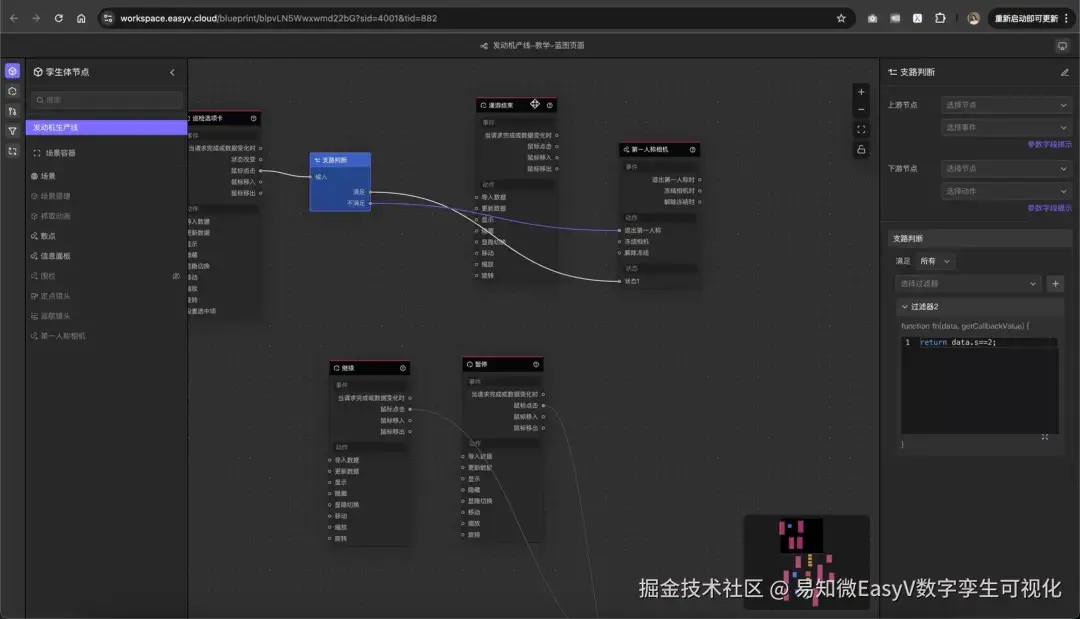Click 鼠标点击 event port on 暂停 node
1080x619 pixels.
tap(543, 406)
